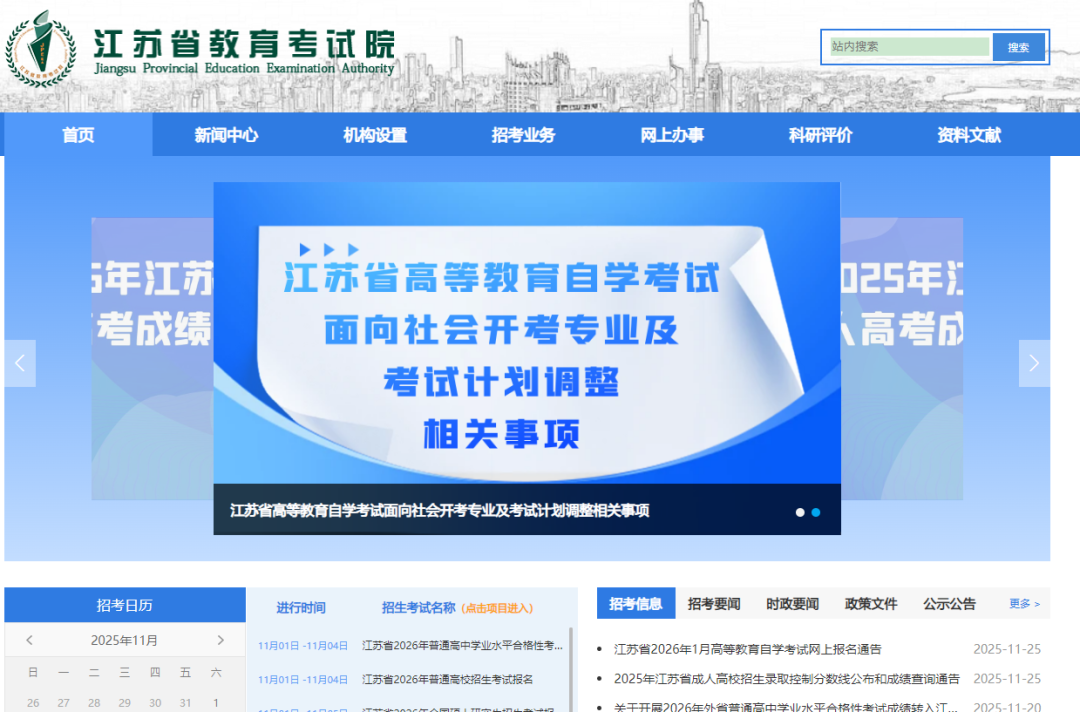The width and height of the screenshot is (1080, 712).
Task: Open the 2025年11月 month selector
Action: tap(124, 639)
